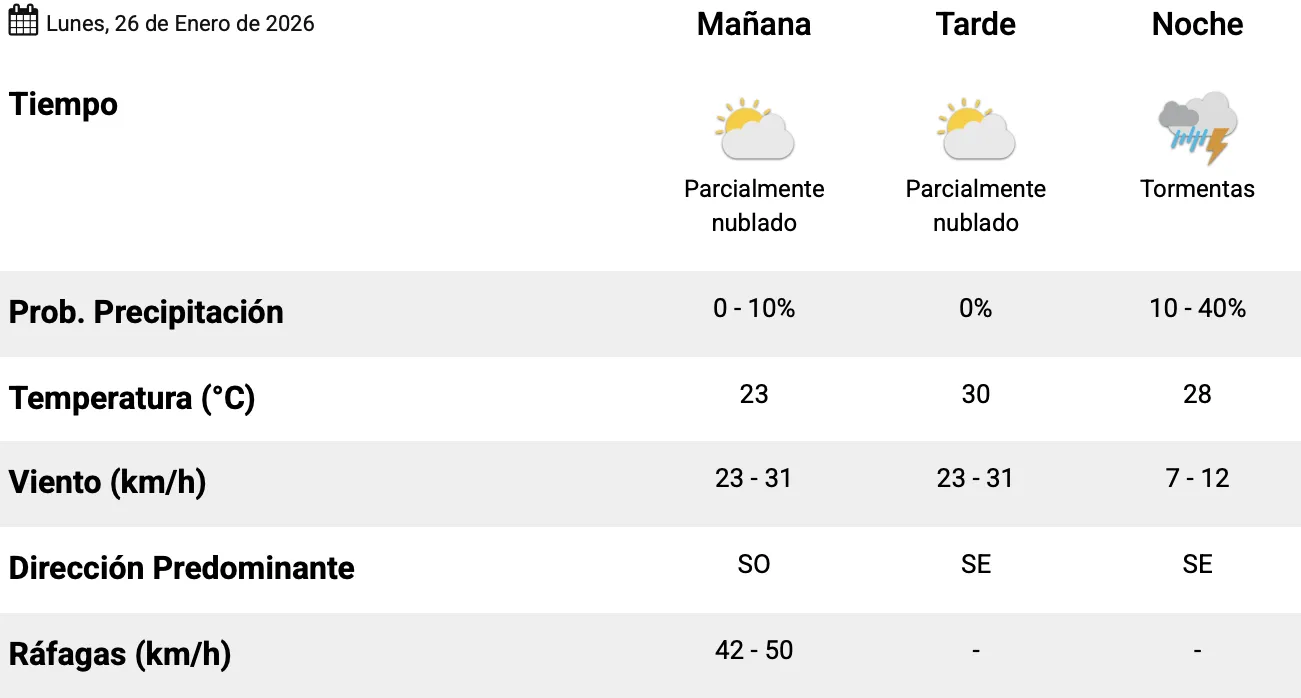Click the thunderstorm icon under Noche
This screenshot has height=698, width=1301.
click(x=1197, y=129)
